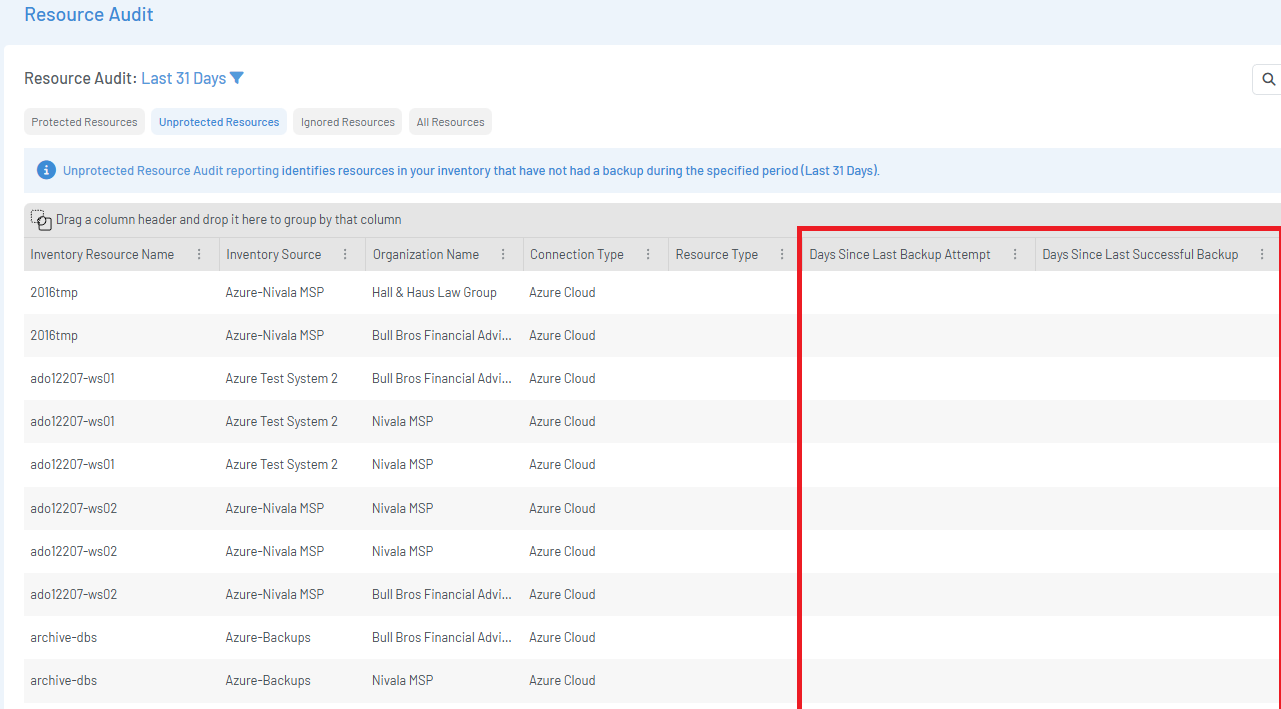Switch to the Protected Resources tab
This screenshot has width=1281, height=709.
click(84, 122)
